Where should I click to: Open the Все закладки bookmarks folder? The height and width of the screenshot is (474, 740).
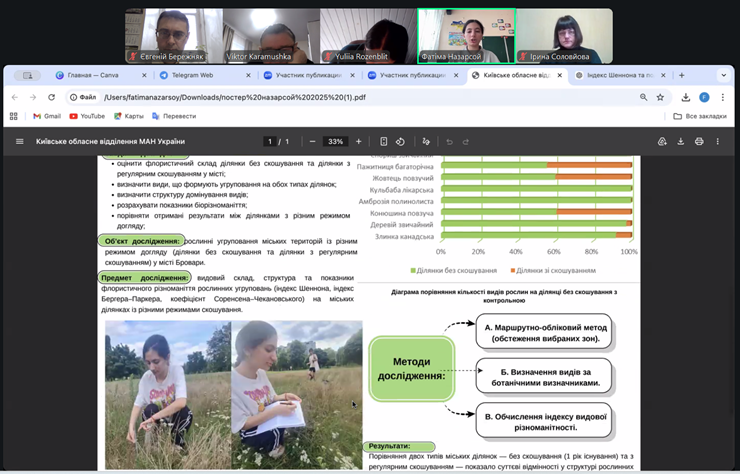pos(699,116)
